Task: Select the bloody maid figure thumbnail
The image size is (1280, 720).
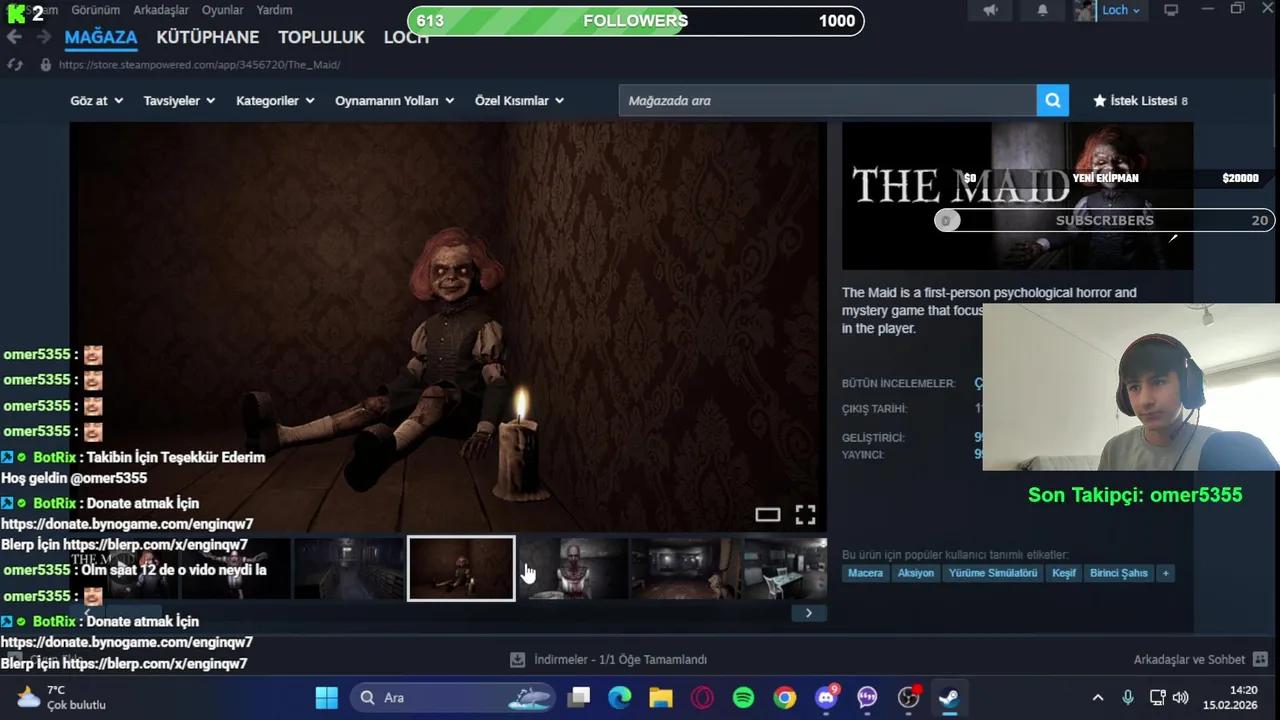Action: pos(574,568)
